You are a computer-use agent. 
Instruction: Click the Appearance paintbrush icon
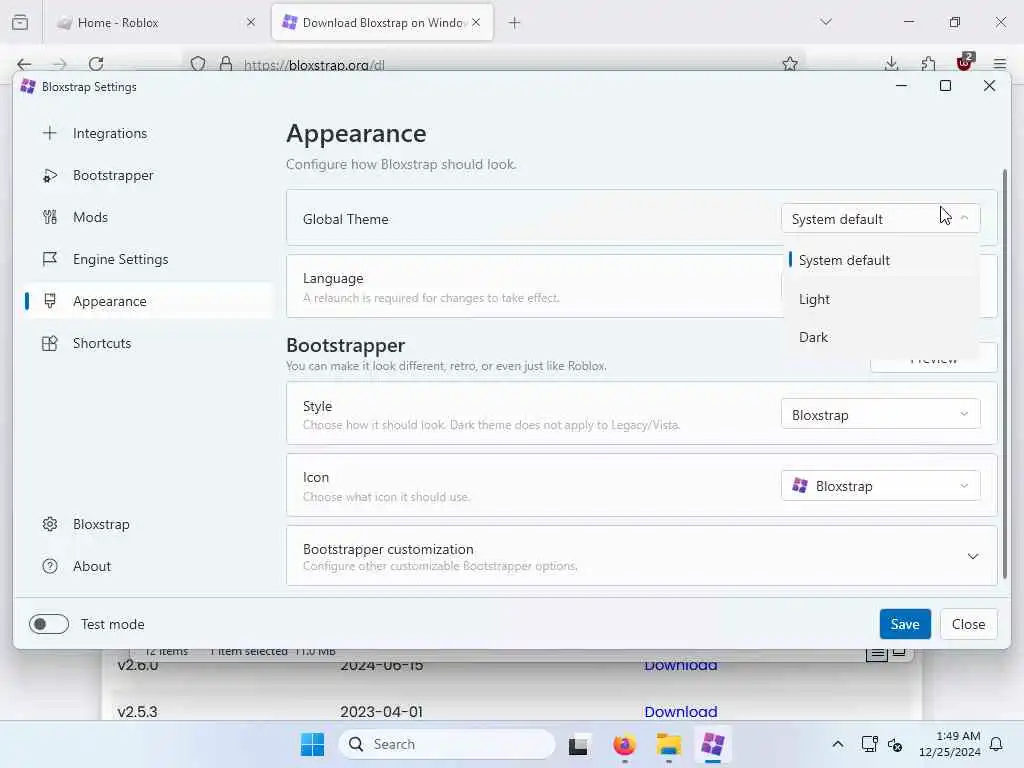pos(50,301)
